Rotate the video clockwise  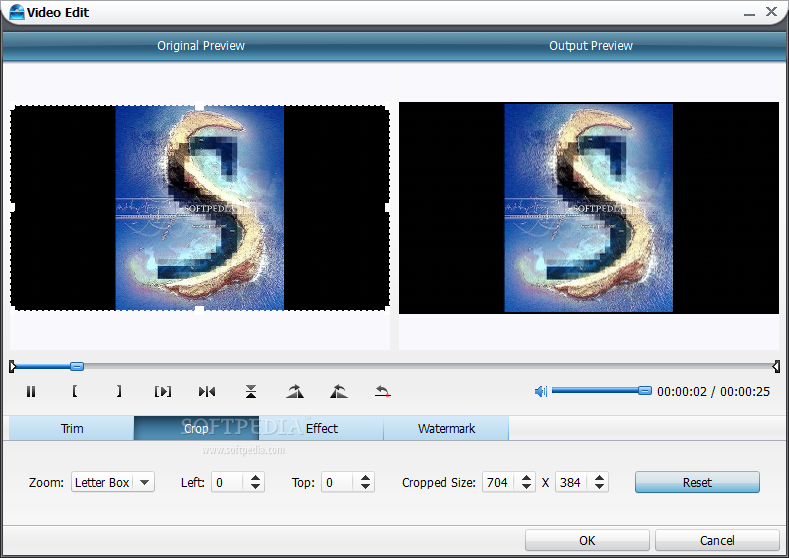(x=295, y=391)
